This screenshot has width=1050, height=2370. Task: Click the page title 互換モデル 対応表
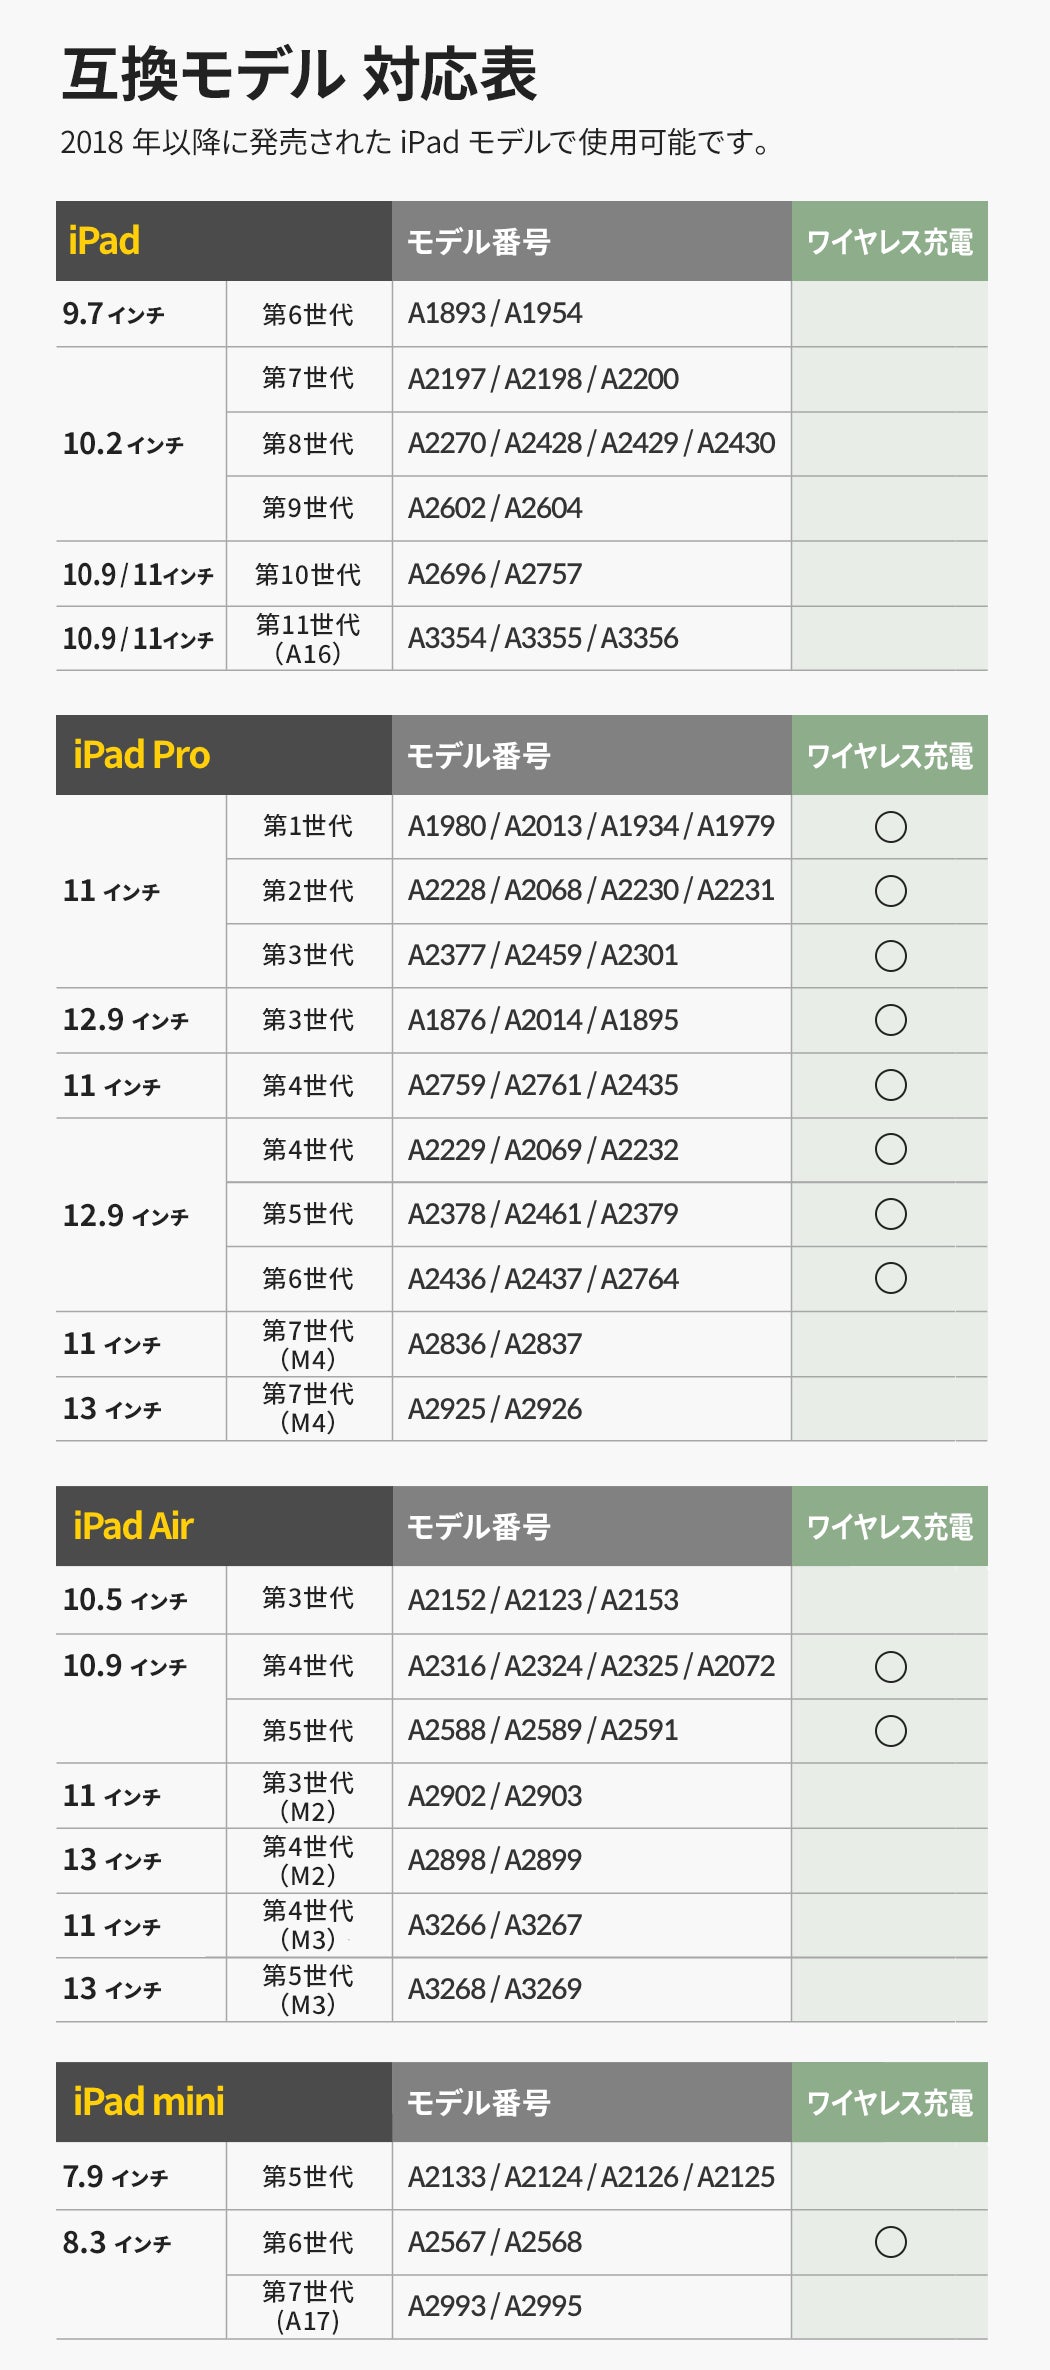(x=299, y=75)
